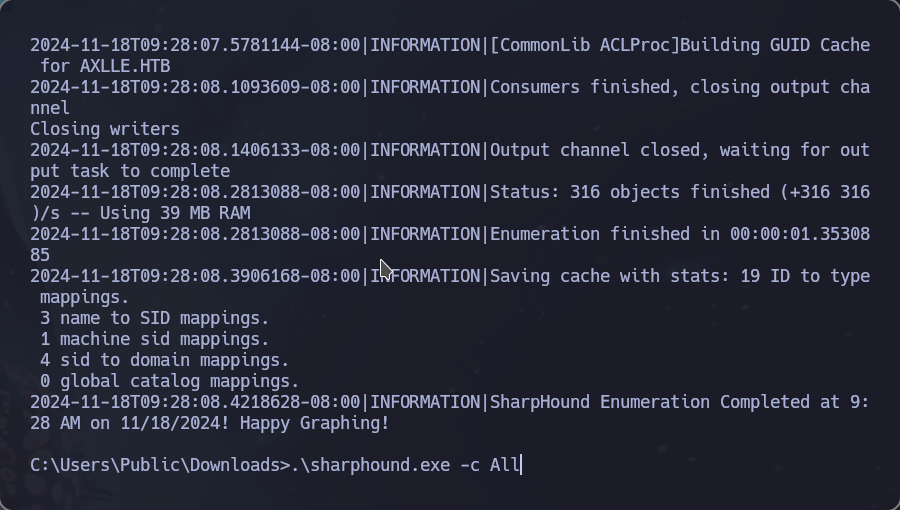Click the 'Closing writers' output line
The height and width of the screenshot is (510, 900).
click(x=105, y=129)
